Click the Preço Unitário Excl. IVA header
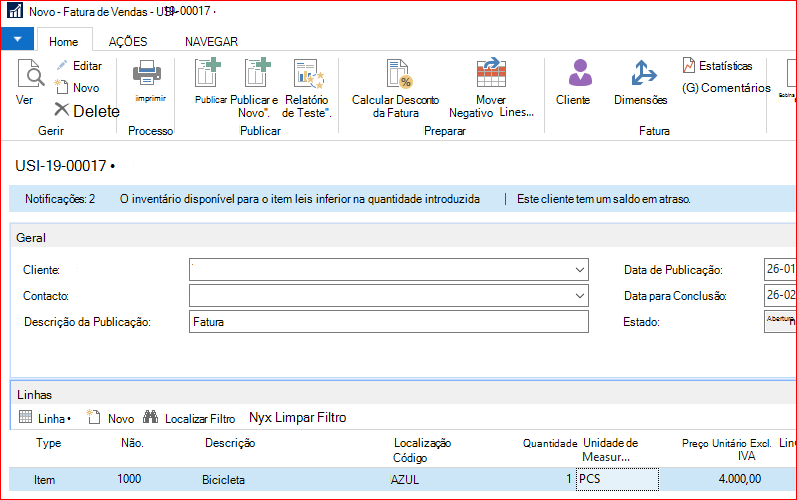 (727, 449)
